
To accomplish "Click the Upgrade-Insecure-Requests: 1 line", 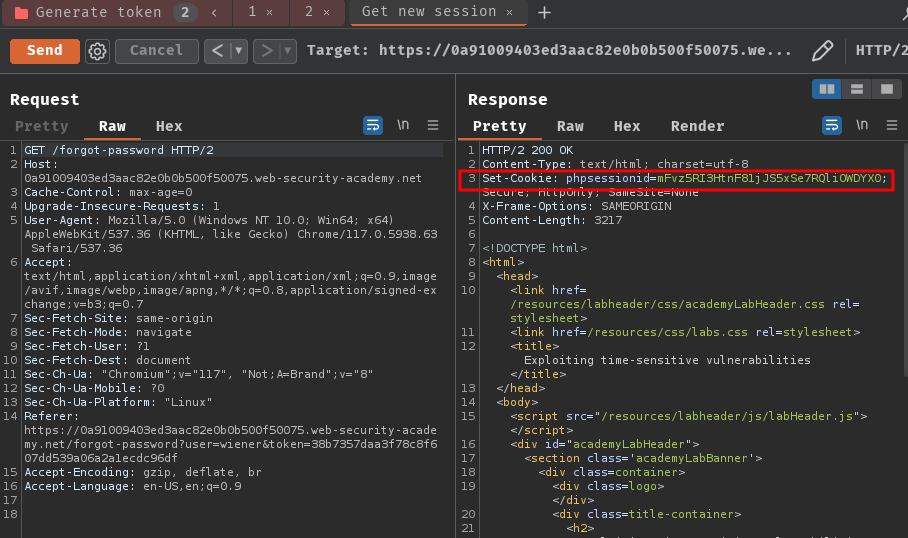I will tap(122, 206).
